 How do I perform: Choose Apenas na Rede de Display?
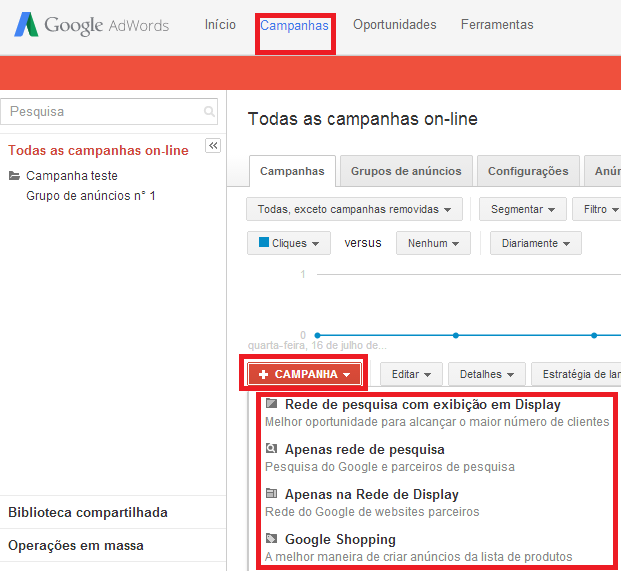coord(371,495)
